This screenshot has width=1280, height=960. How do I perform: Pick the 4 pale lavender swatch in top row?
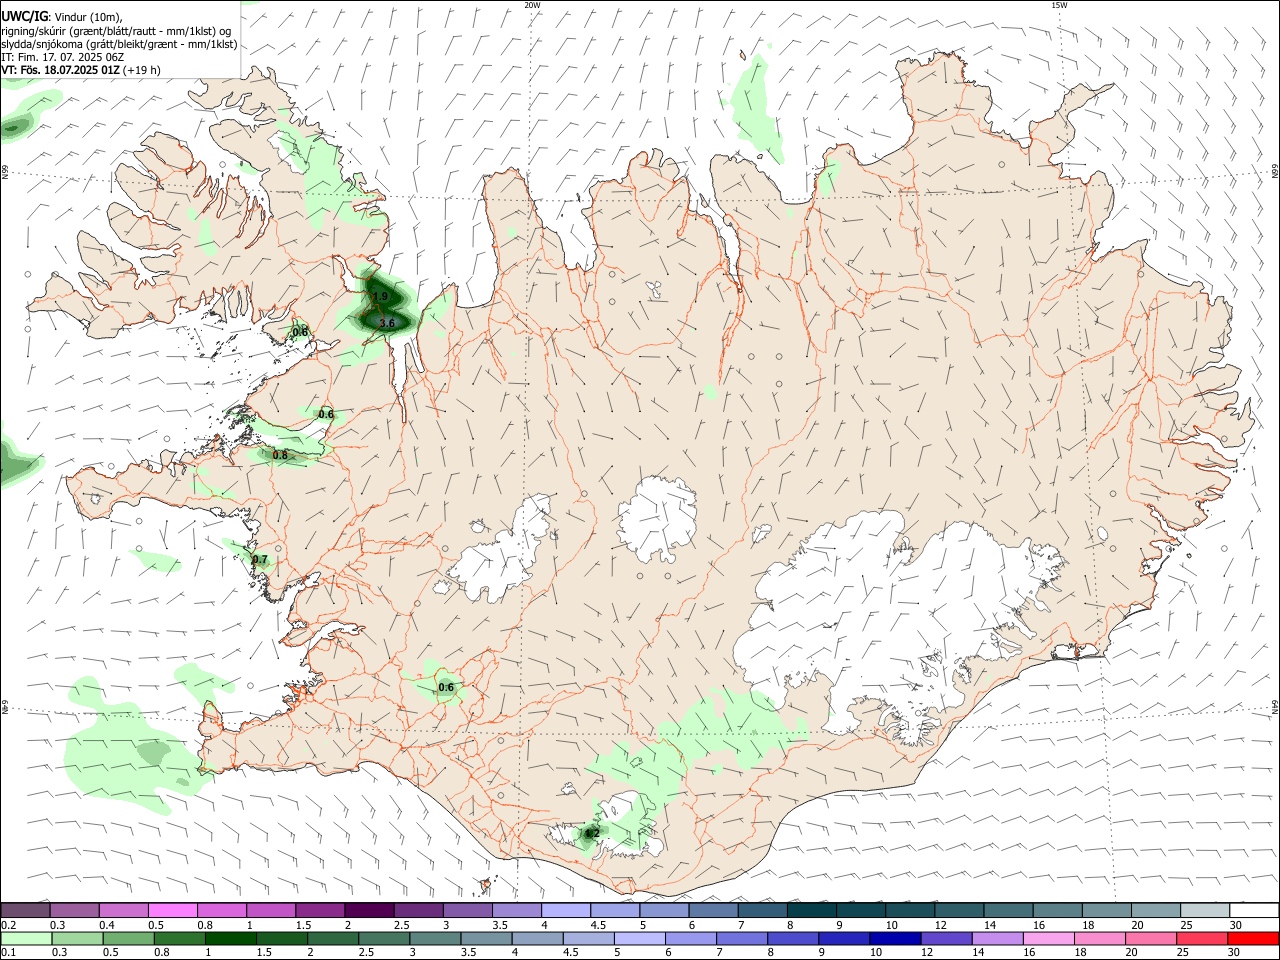click(565, 910)
